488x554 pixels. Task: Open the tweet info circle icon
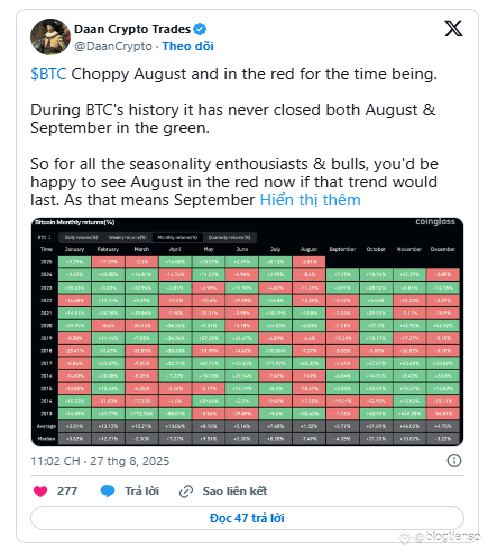(x=454, y=461)
